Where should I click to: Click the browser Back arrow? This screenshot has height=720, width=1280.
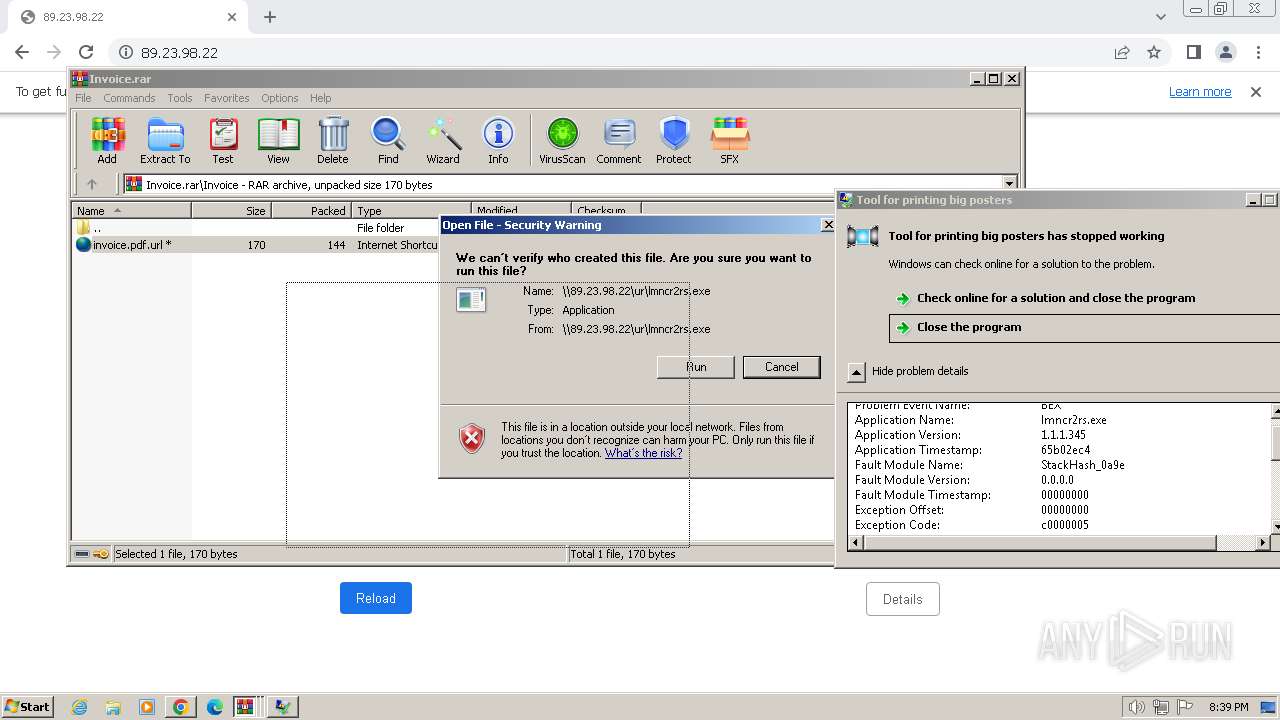(x=22, y=52)
